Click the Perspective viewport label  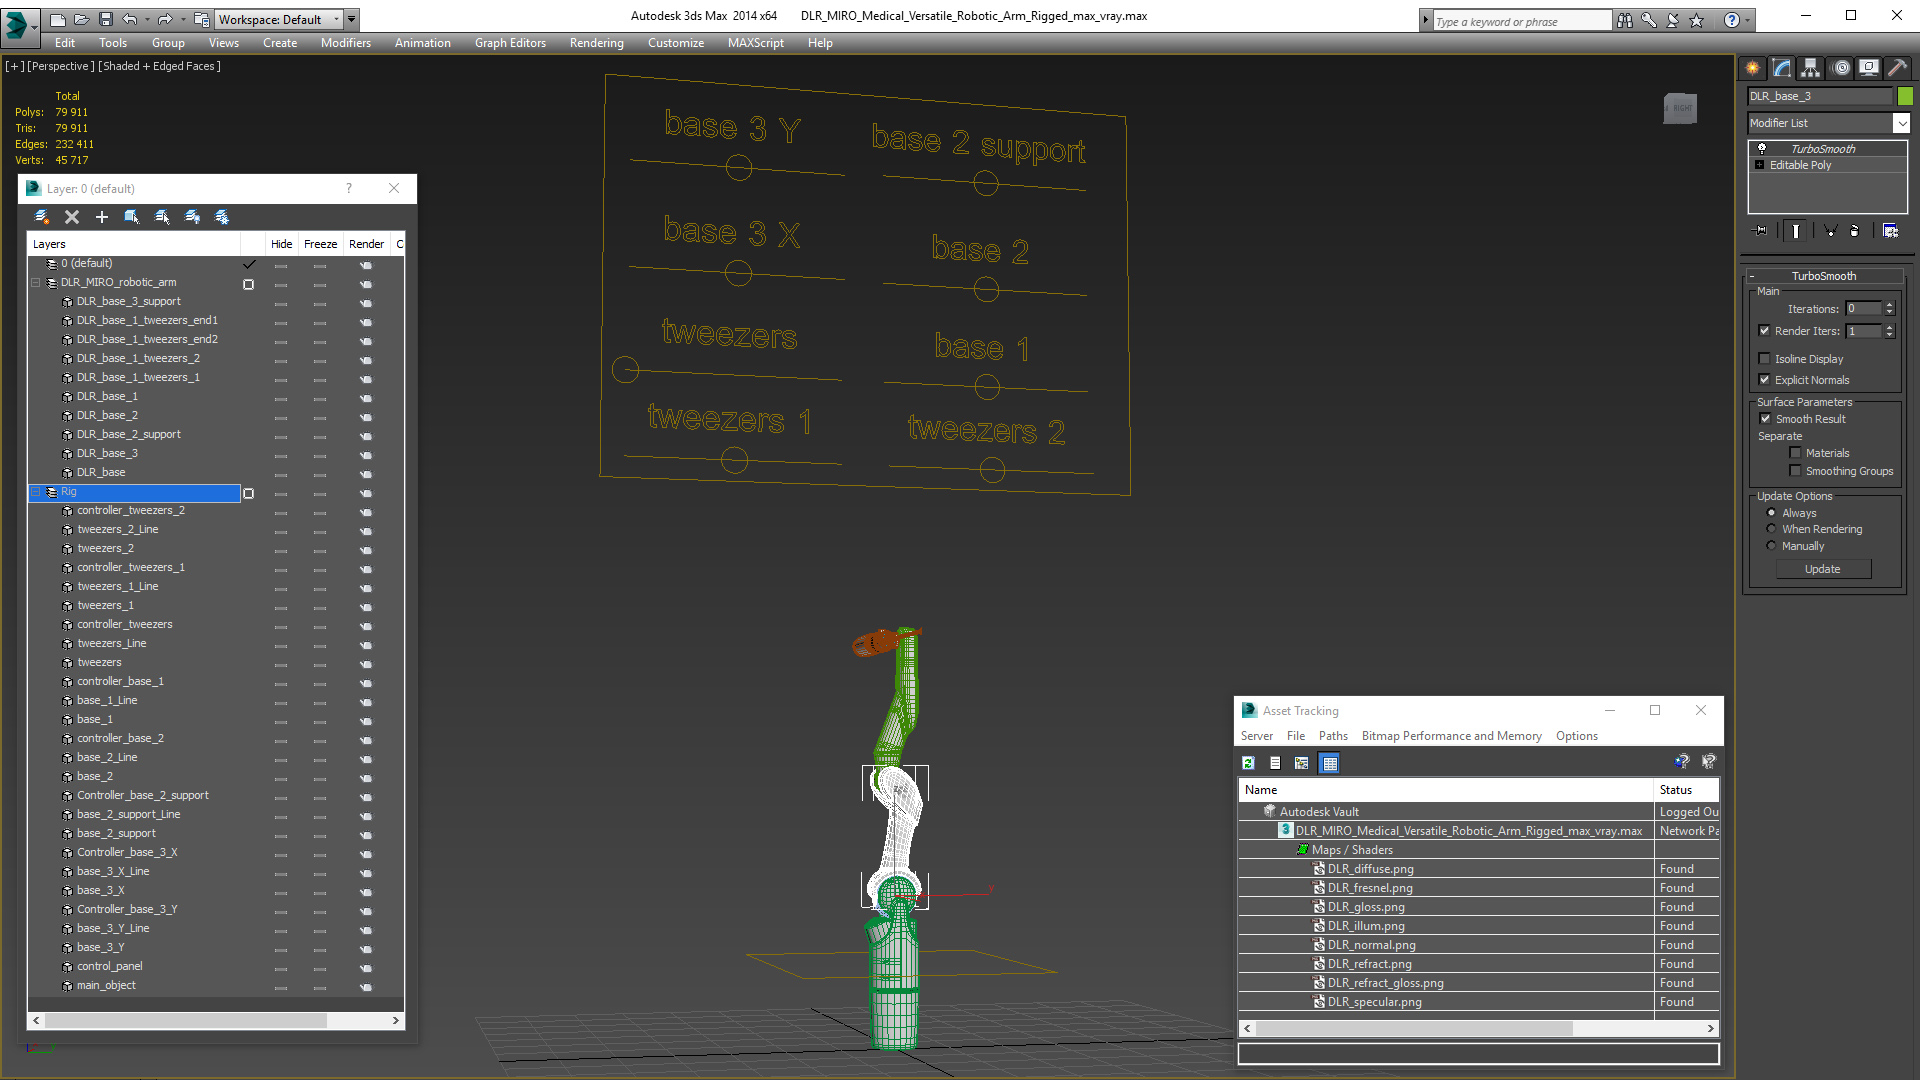(61, 66)
